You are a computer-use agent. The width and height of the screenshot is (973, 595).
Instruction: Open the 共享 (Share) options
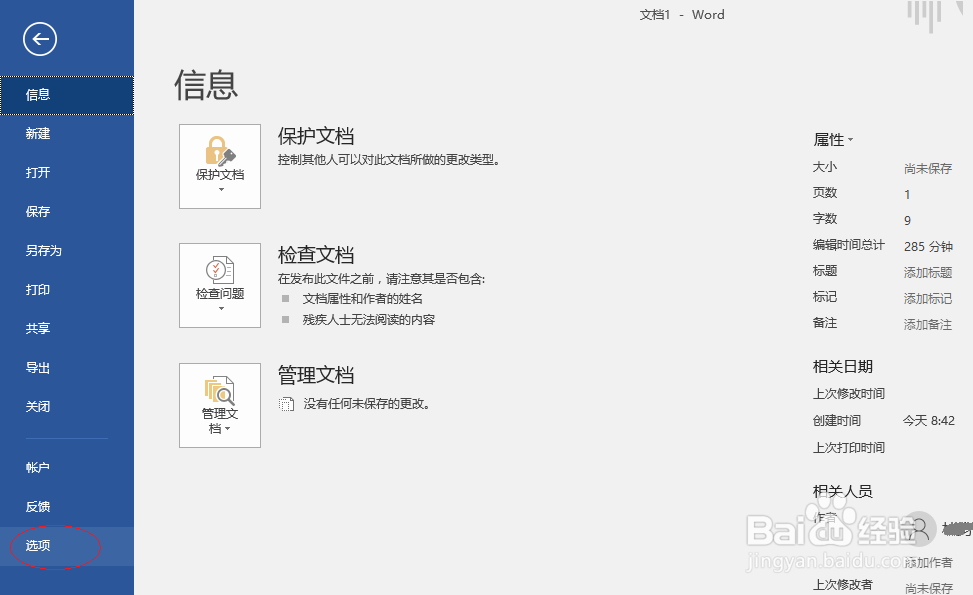point(37,328)
